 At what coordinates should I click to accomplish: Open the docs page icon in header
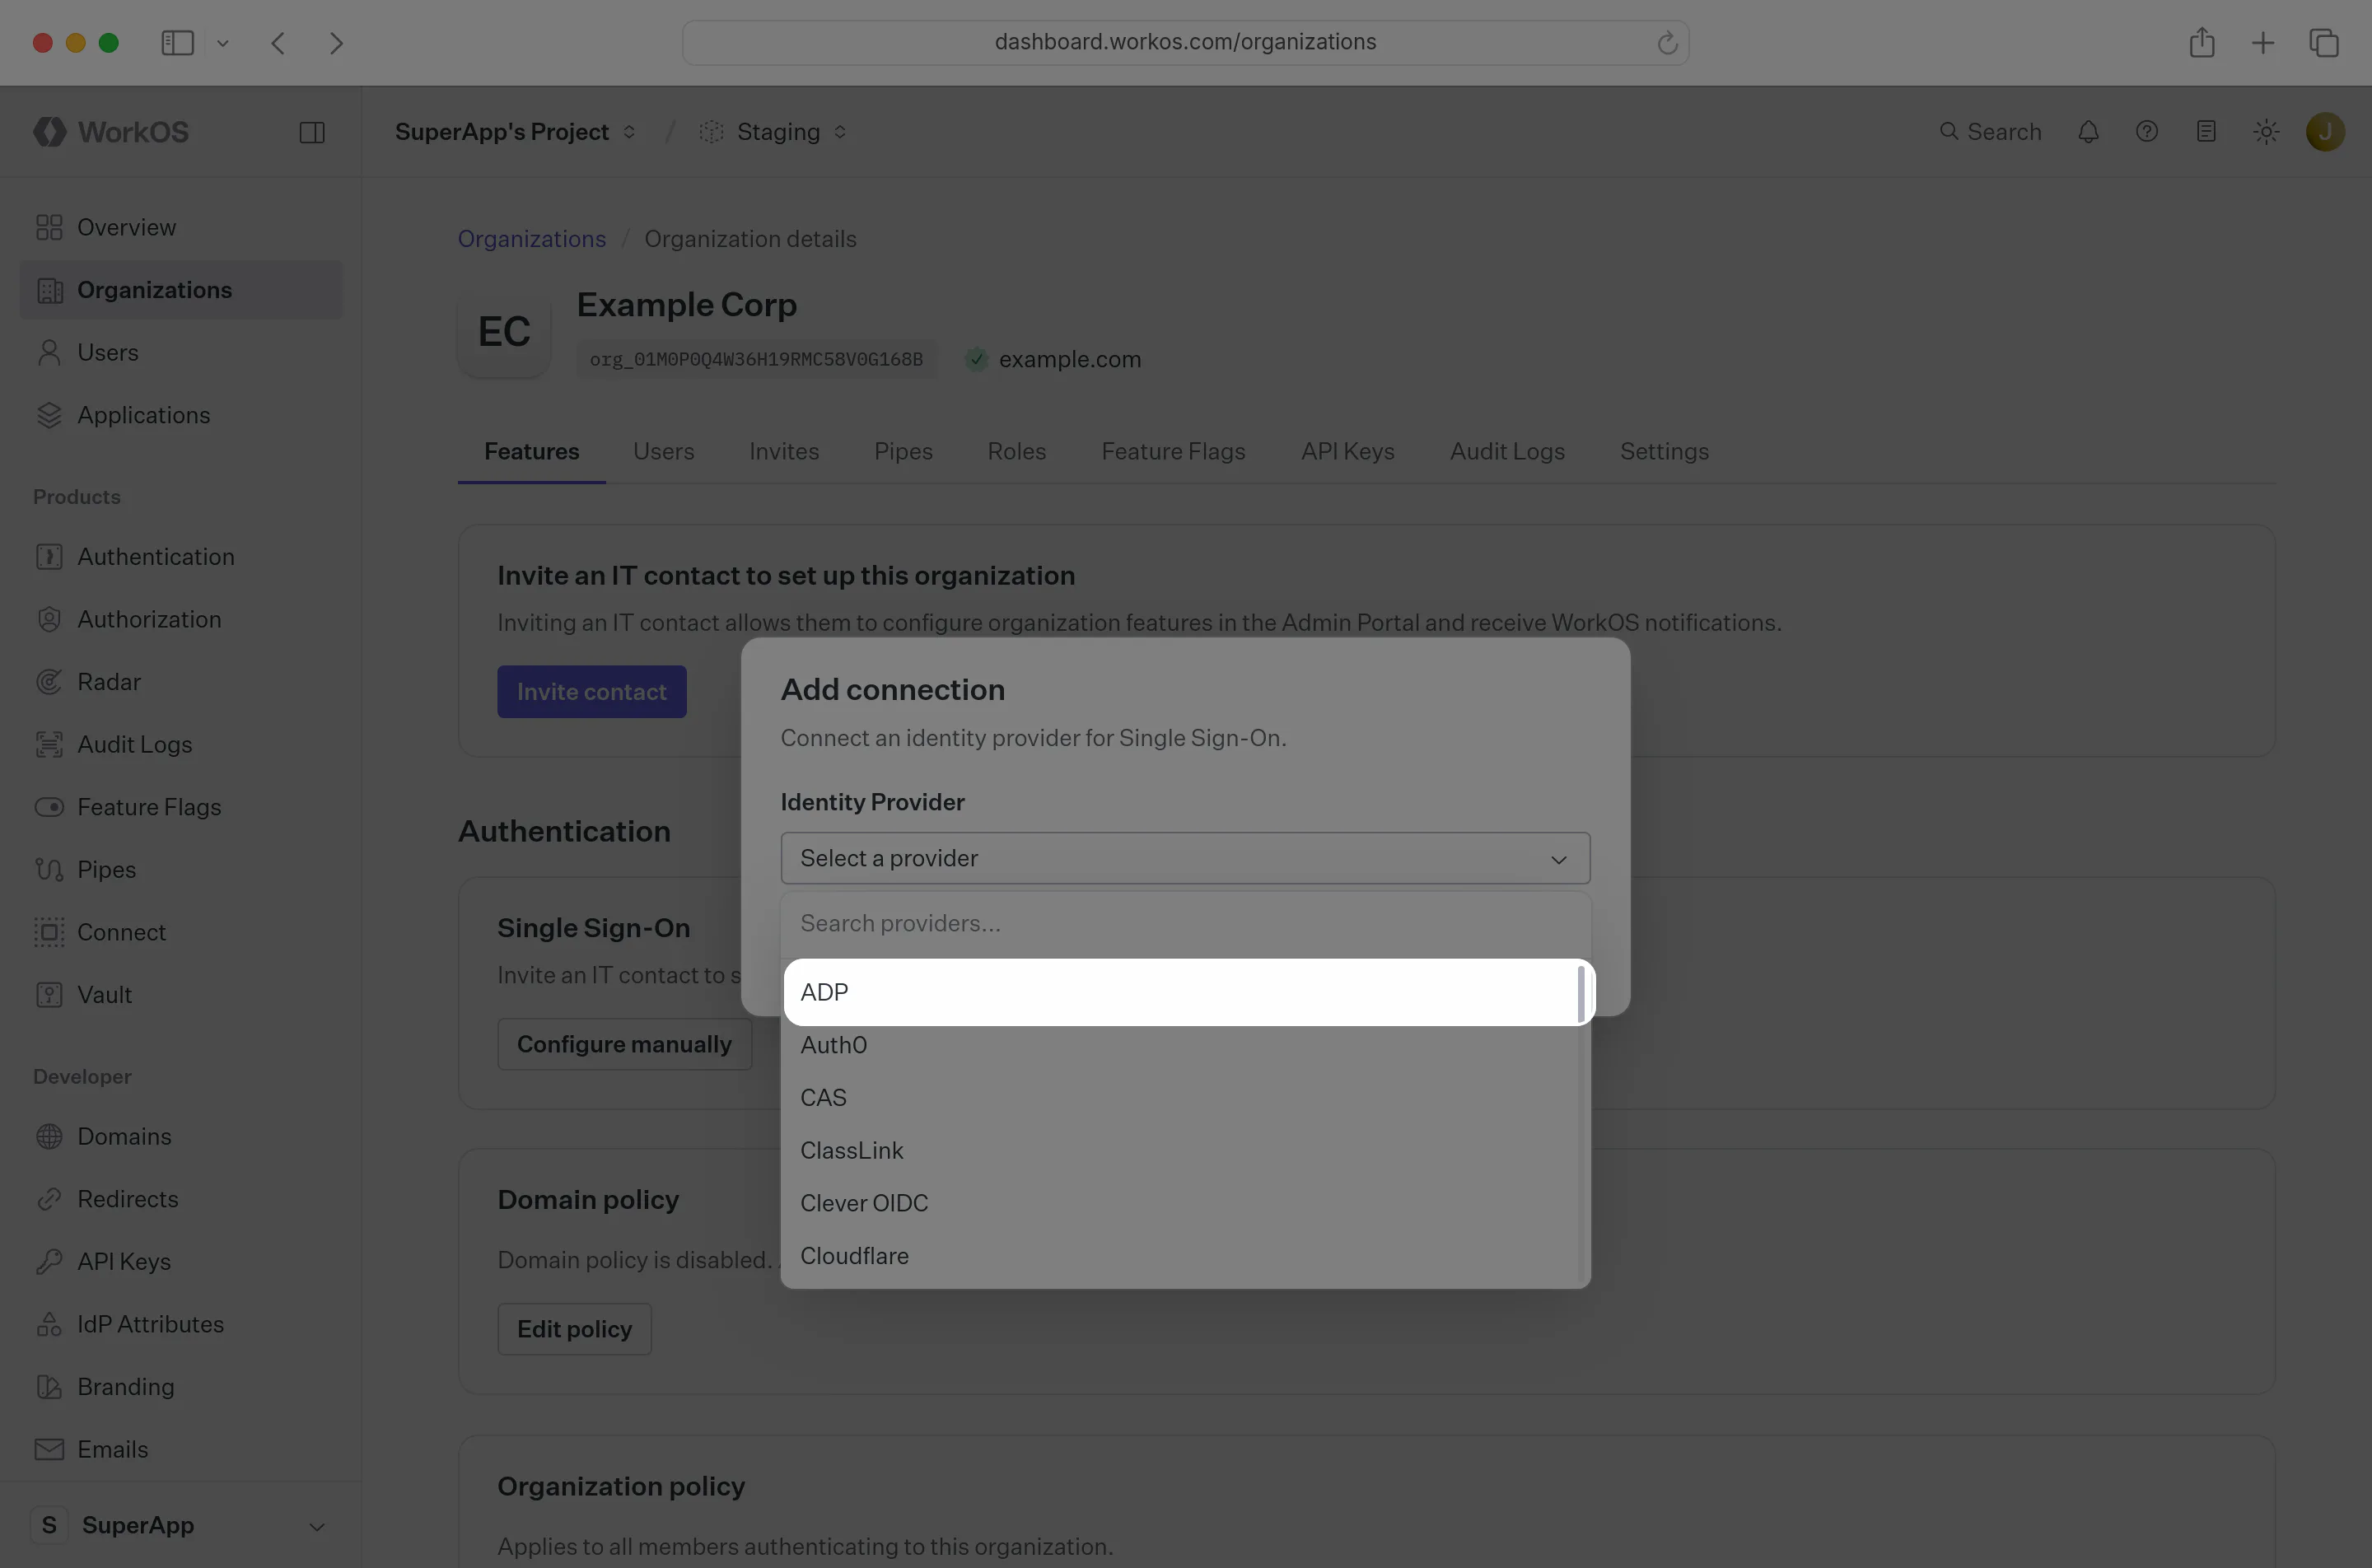[2206, 132]
